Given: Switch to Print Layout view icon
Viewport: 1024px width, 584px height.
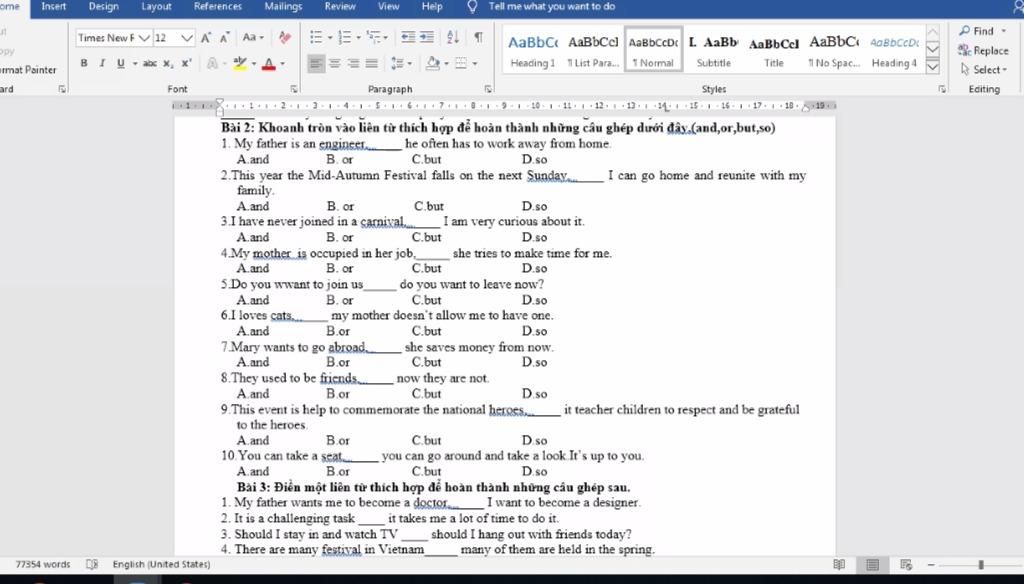Looking at the screenshot, I should (x=872, y=564).
